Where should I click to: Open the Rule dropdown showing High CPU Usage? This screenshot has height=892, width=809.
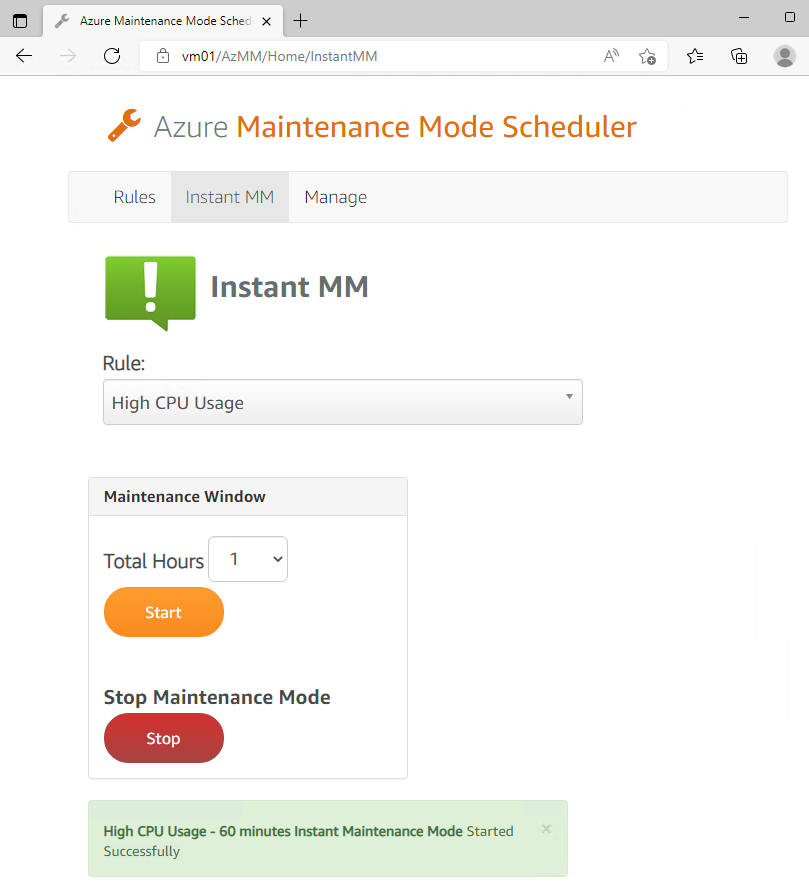(342, 402)
